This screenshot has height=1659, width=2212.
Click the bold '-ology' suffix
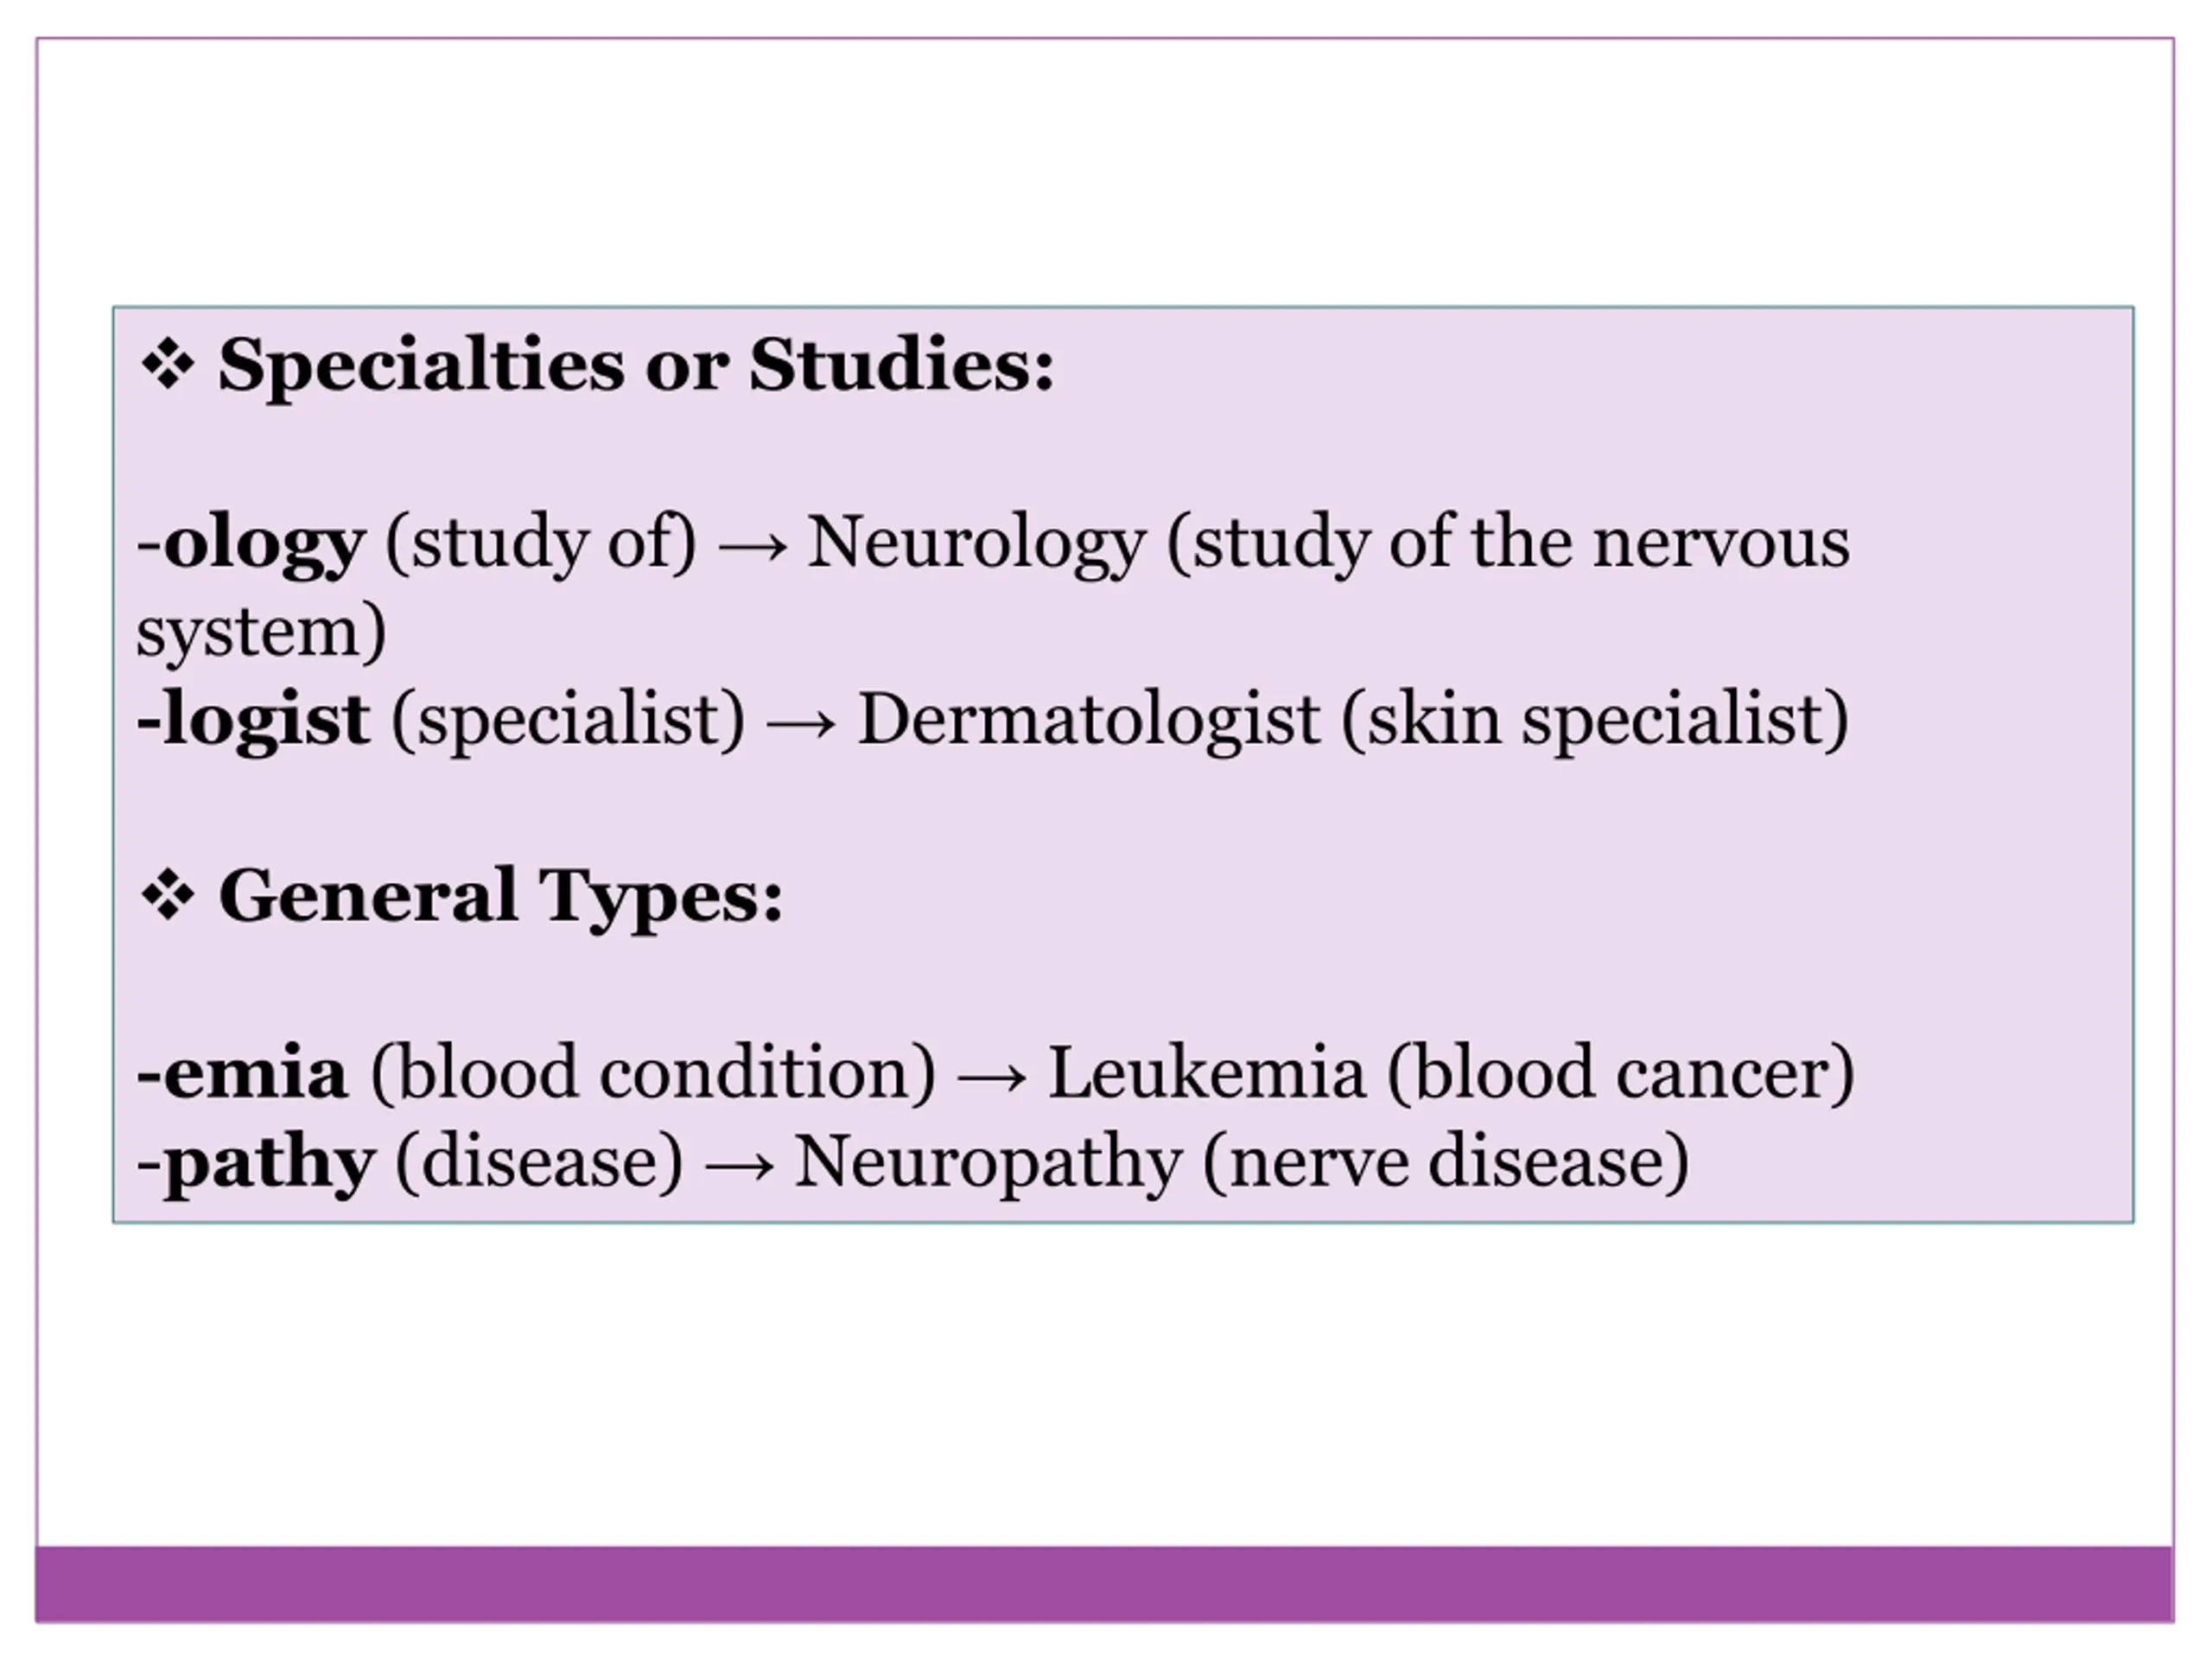[x=250, y=546]
